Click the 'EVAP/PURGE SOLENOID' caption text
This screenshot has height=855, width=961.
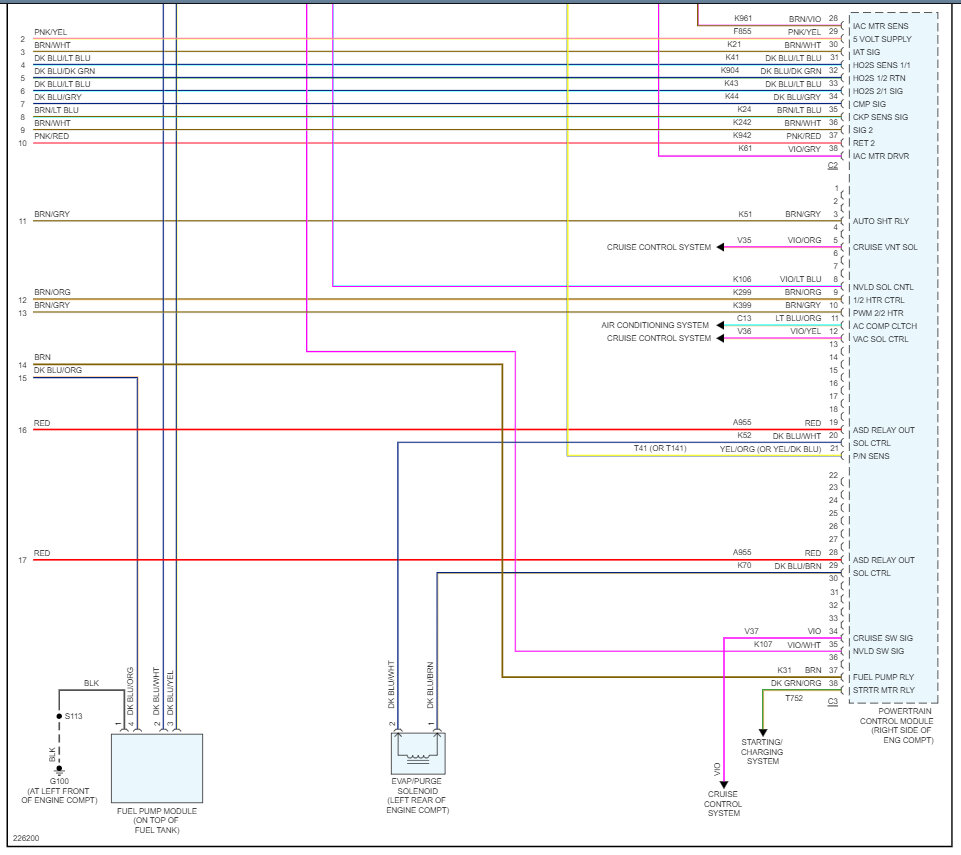pos(417,796)
